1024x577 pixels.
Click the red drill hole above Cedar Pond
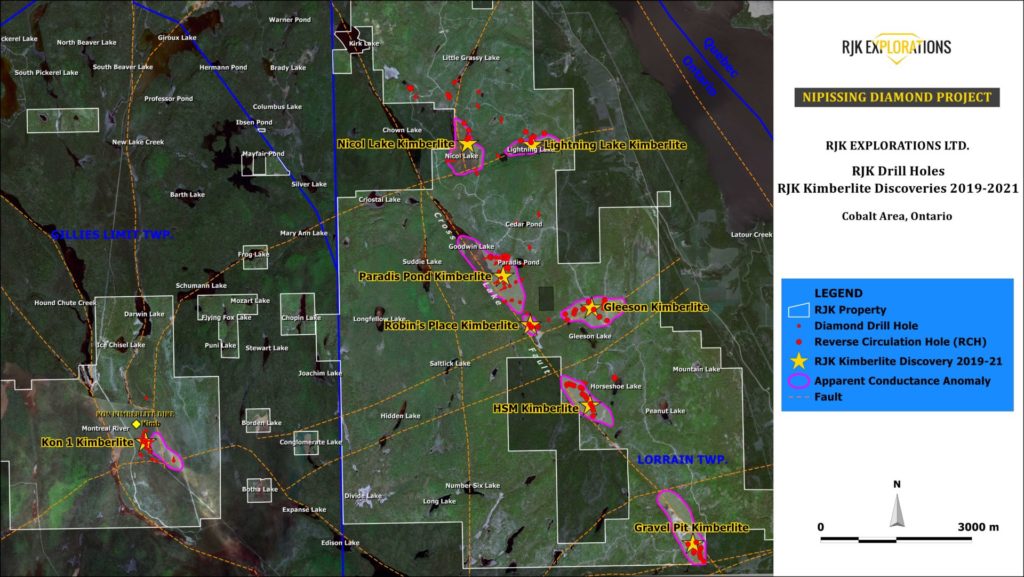pos(539,214)
